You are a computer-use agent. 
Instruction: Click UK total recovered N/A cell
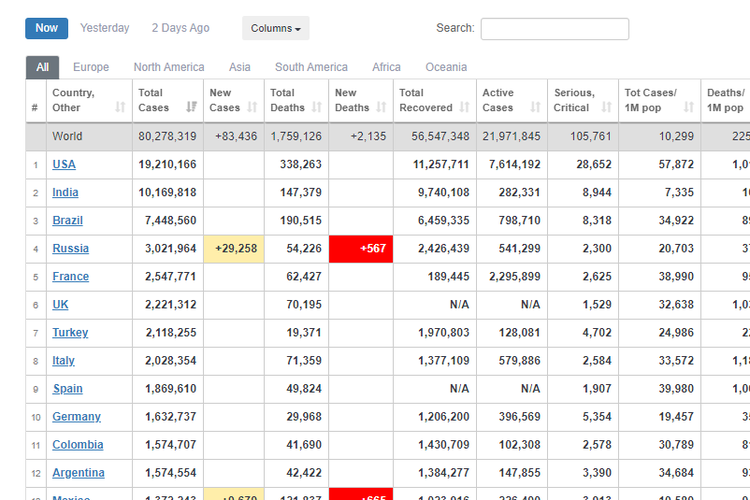pyautogui.click(x=435, y=305)
